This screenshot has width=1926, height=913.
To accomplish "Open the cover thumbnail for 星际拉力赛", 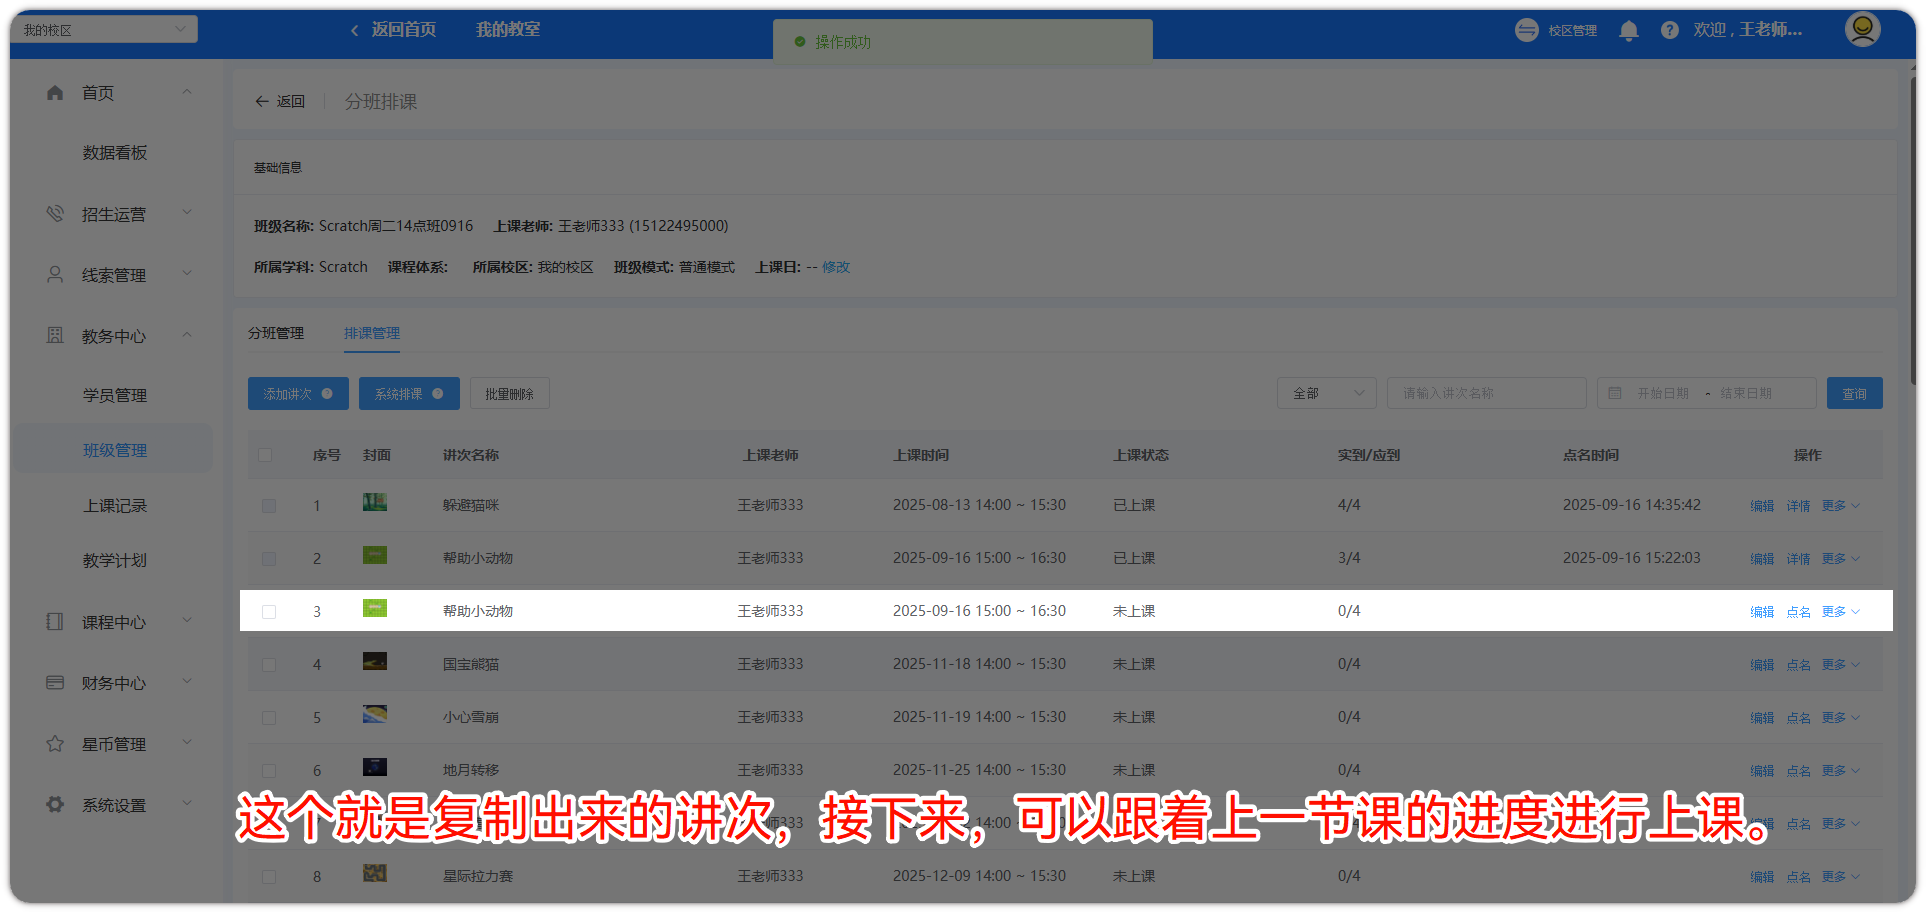I will coord(375,873).
